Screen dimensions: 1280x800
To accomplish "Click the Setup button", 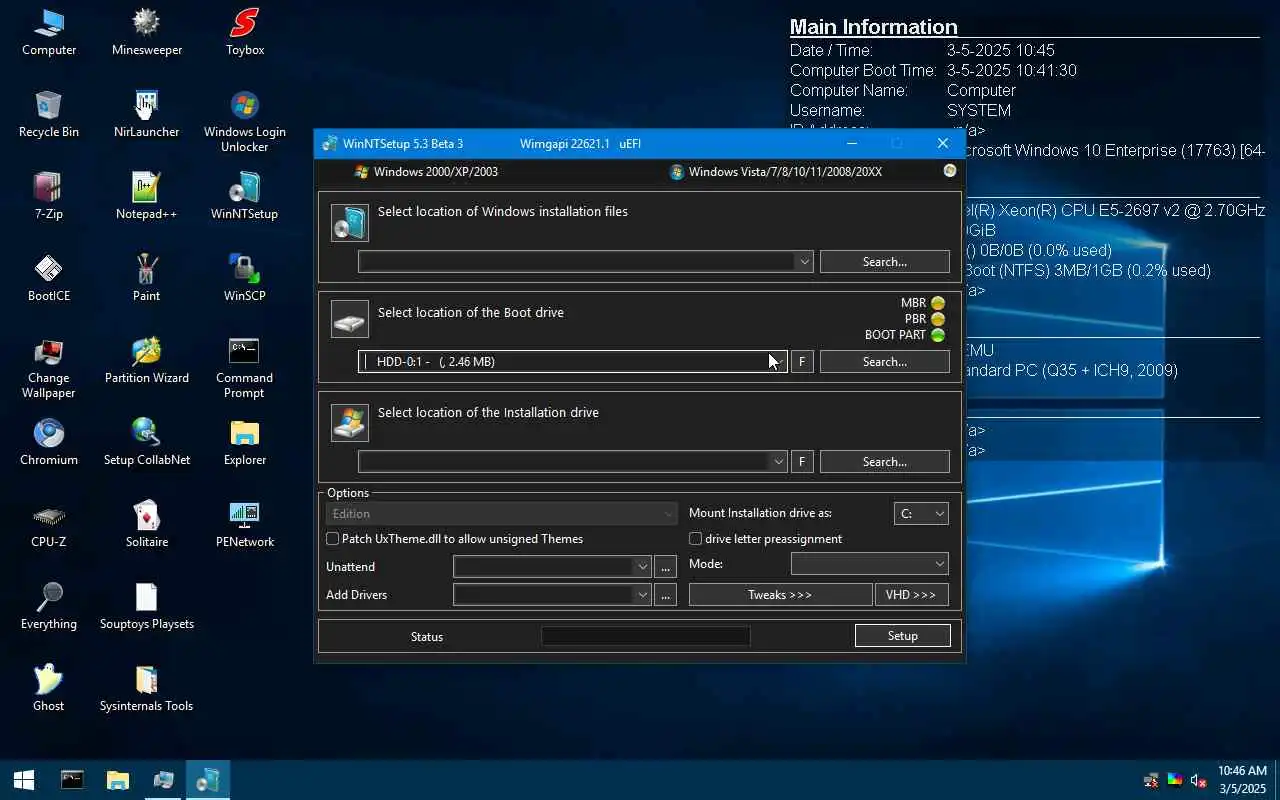I will pos(903,636).
